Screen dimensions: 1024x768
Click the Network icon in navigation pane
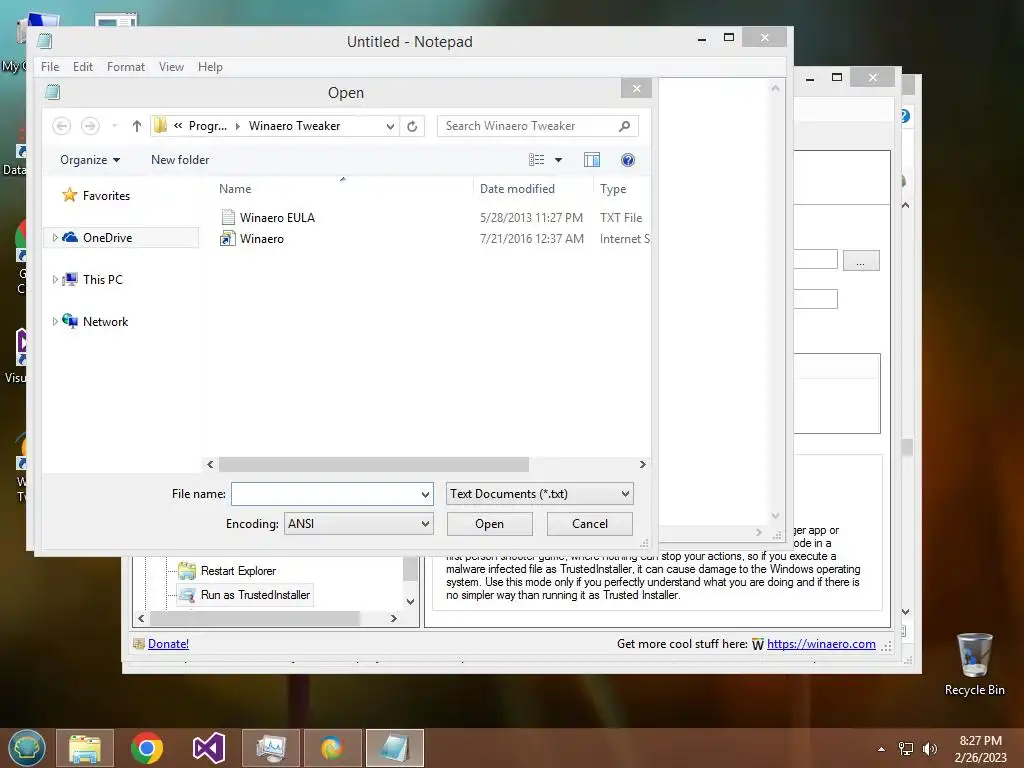point(70,321)
